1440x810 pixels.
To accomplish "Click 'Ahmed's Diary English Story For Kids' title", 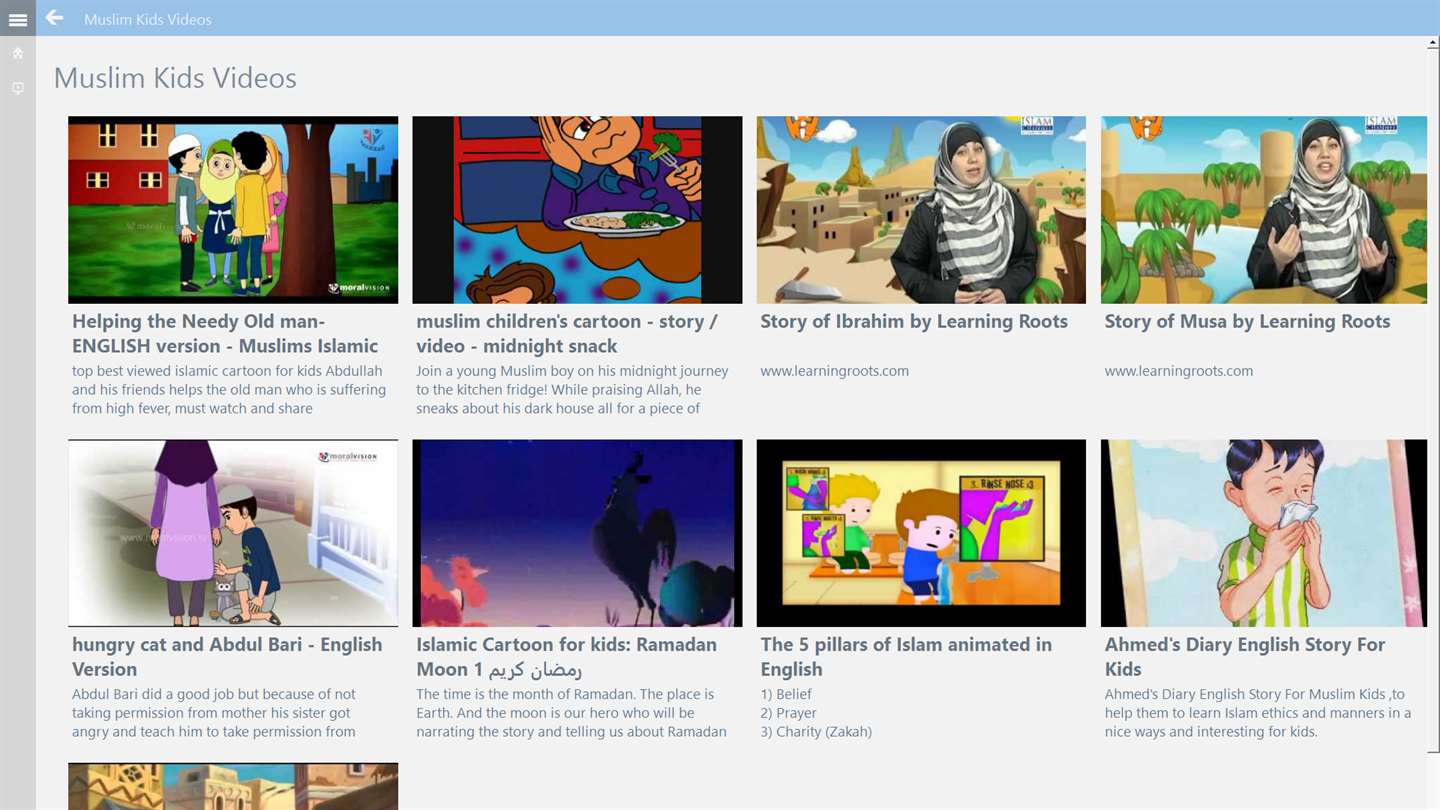I will click(1245, 657).
